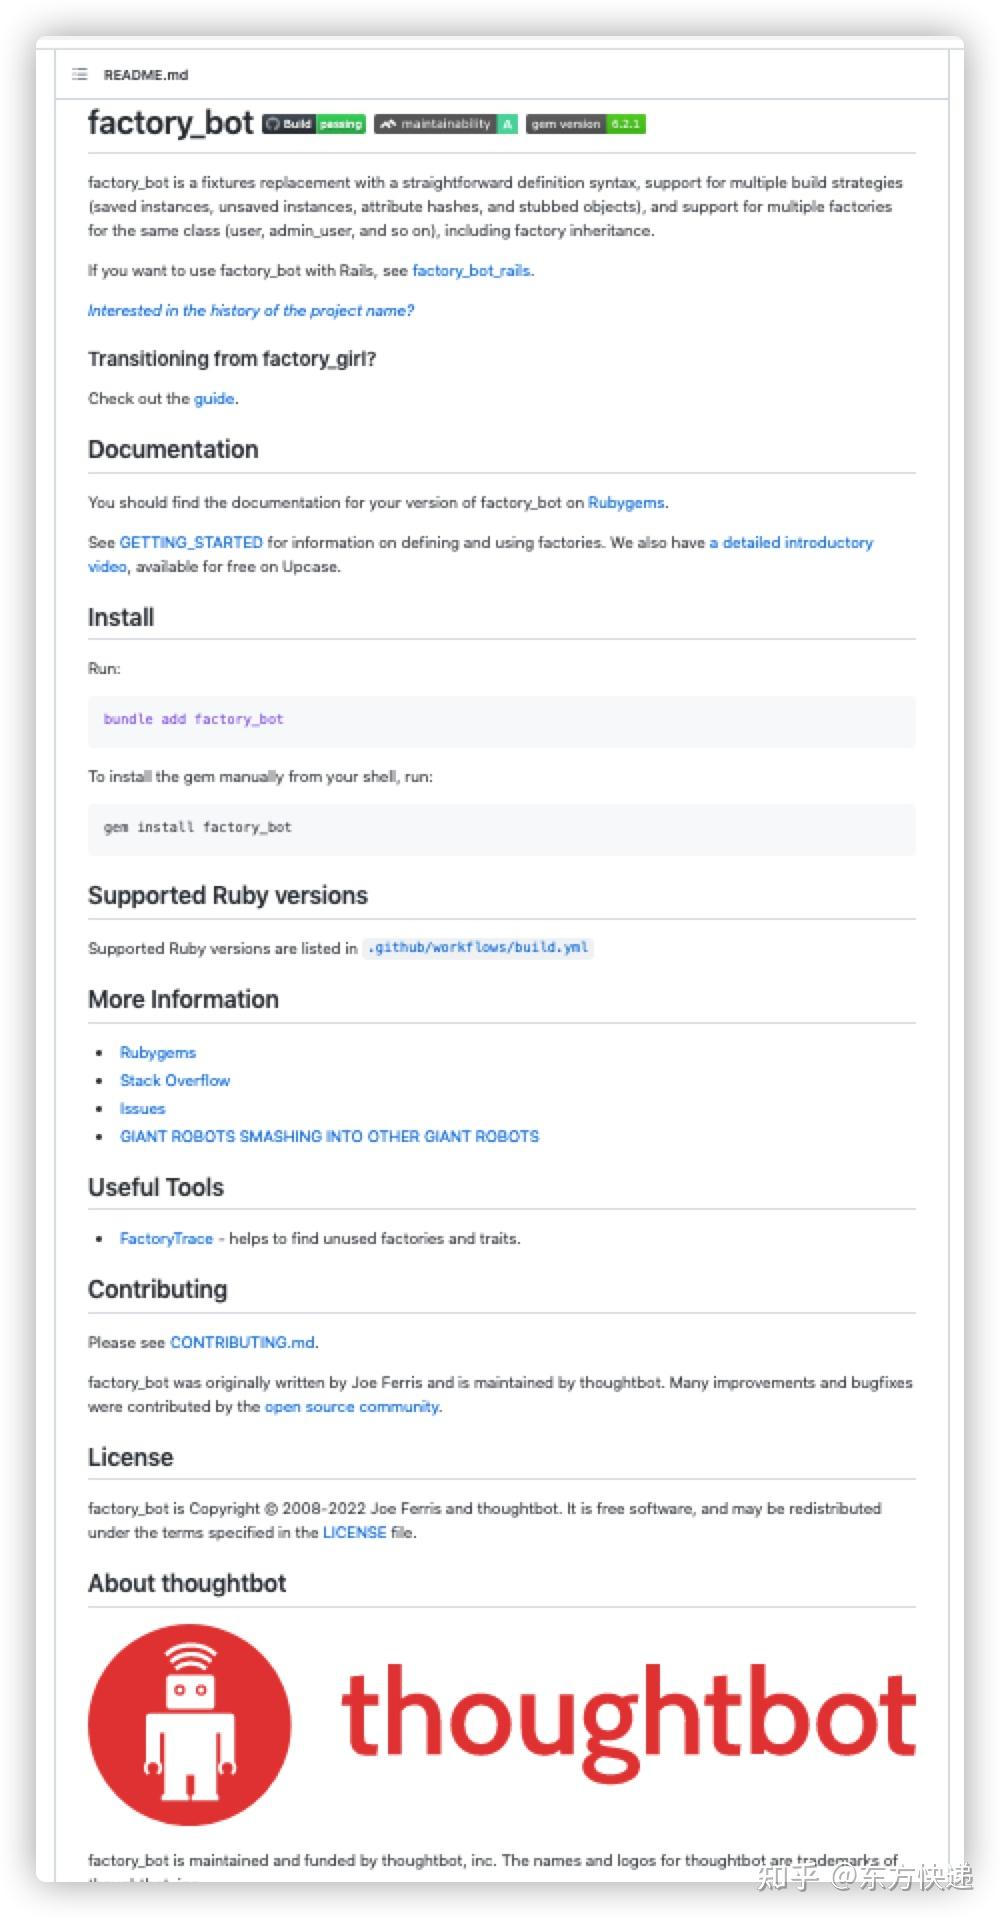Image resolution: width=1000 pixels, height=1918 pixels.
Task: Follow the factory_girl transition guide link
Action: [214, 398]
